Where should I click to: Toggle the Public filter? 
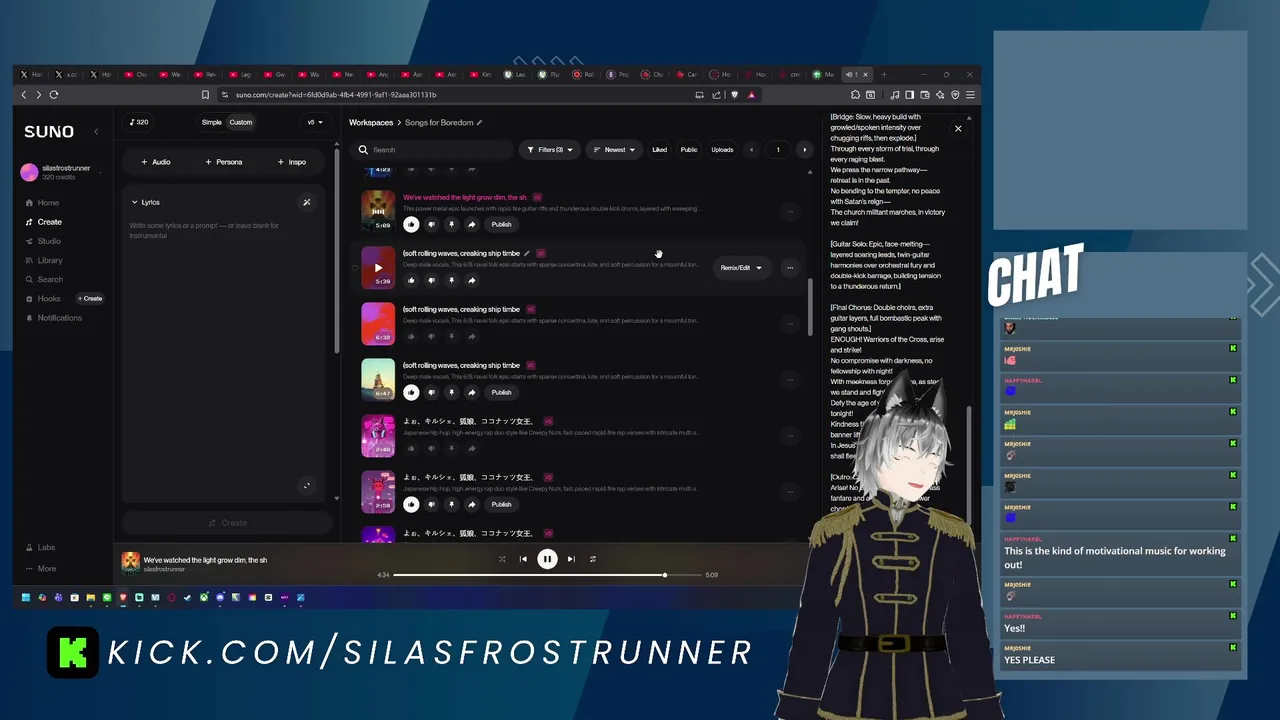point(689,150)
